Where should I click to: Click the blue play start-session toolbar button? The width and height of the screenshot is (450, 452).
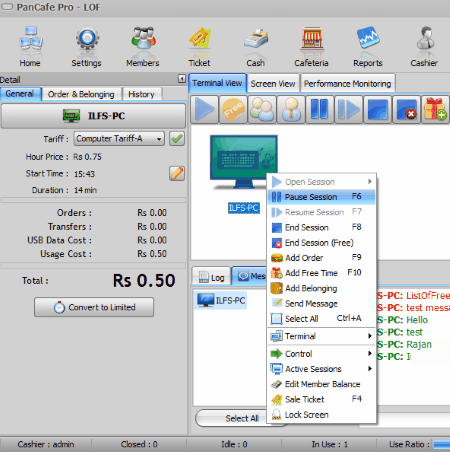[205, 109]
